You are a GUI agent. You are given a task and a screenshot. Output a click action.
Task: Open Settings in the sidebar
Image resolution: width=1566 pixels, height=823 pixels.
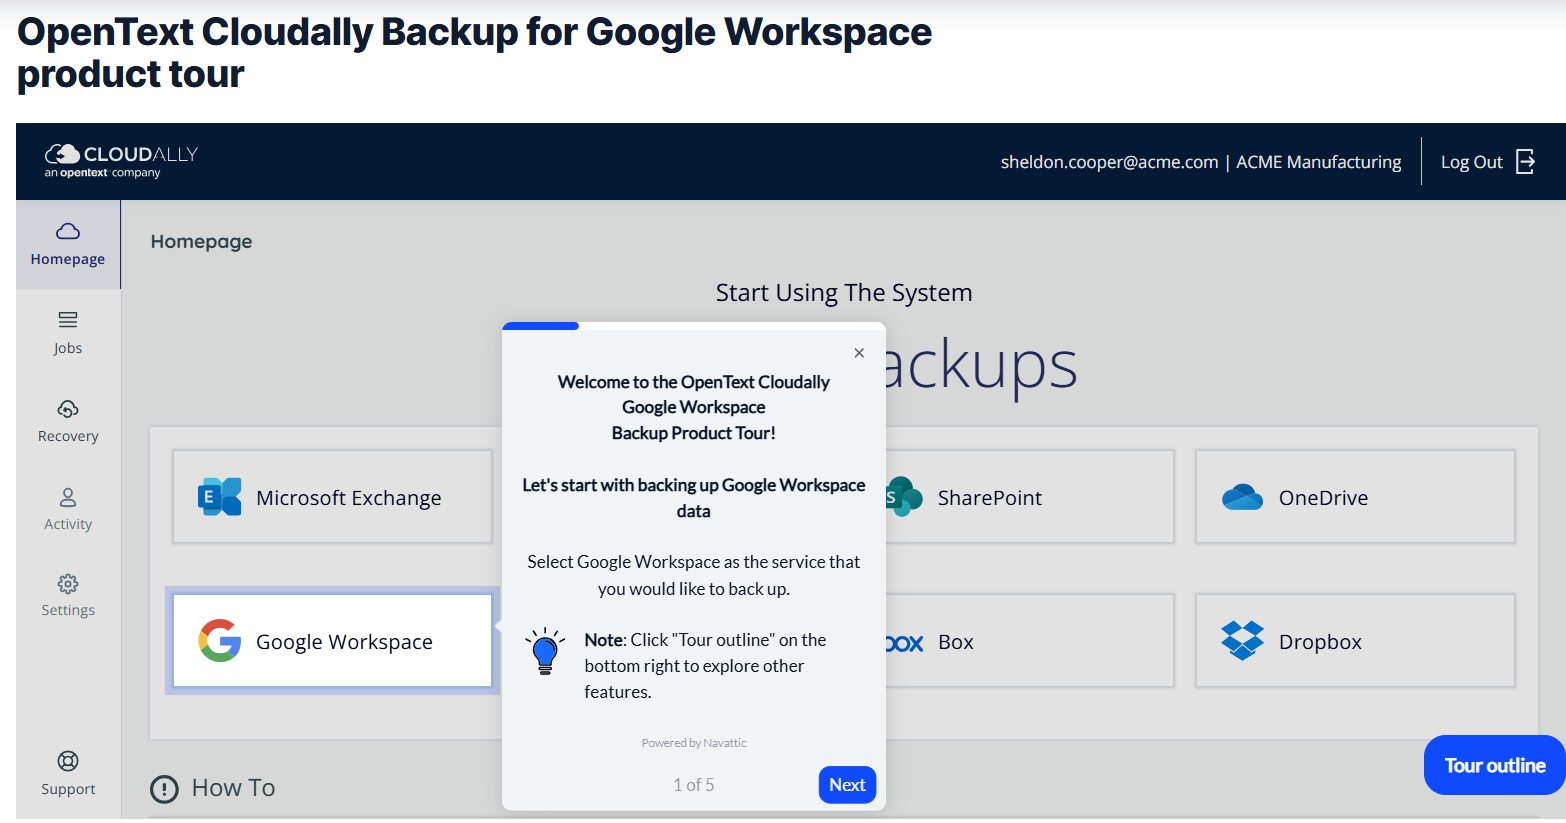68,596
